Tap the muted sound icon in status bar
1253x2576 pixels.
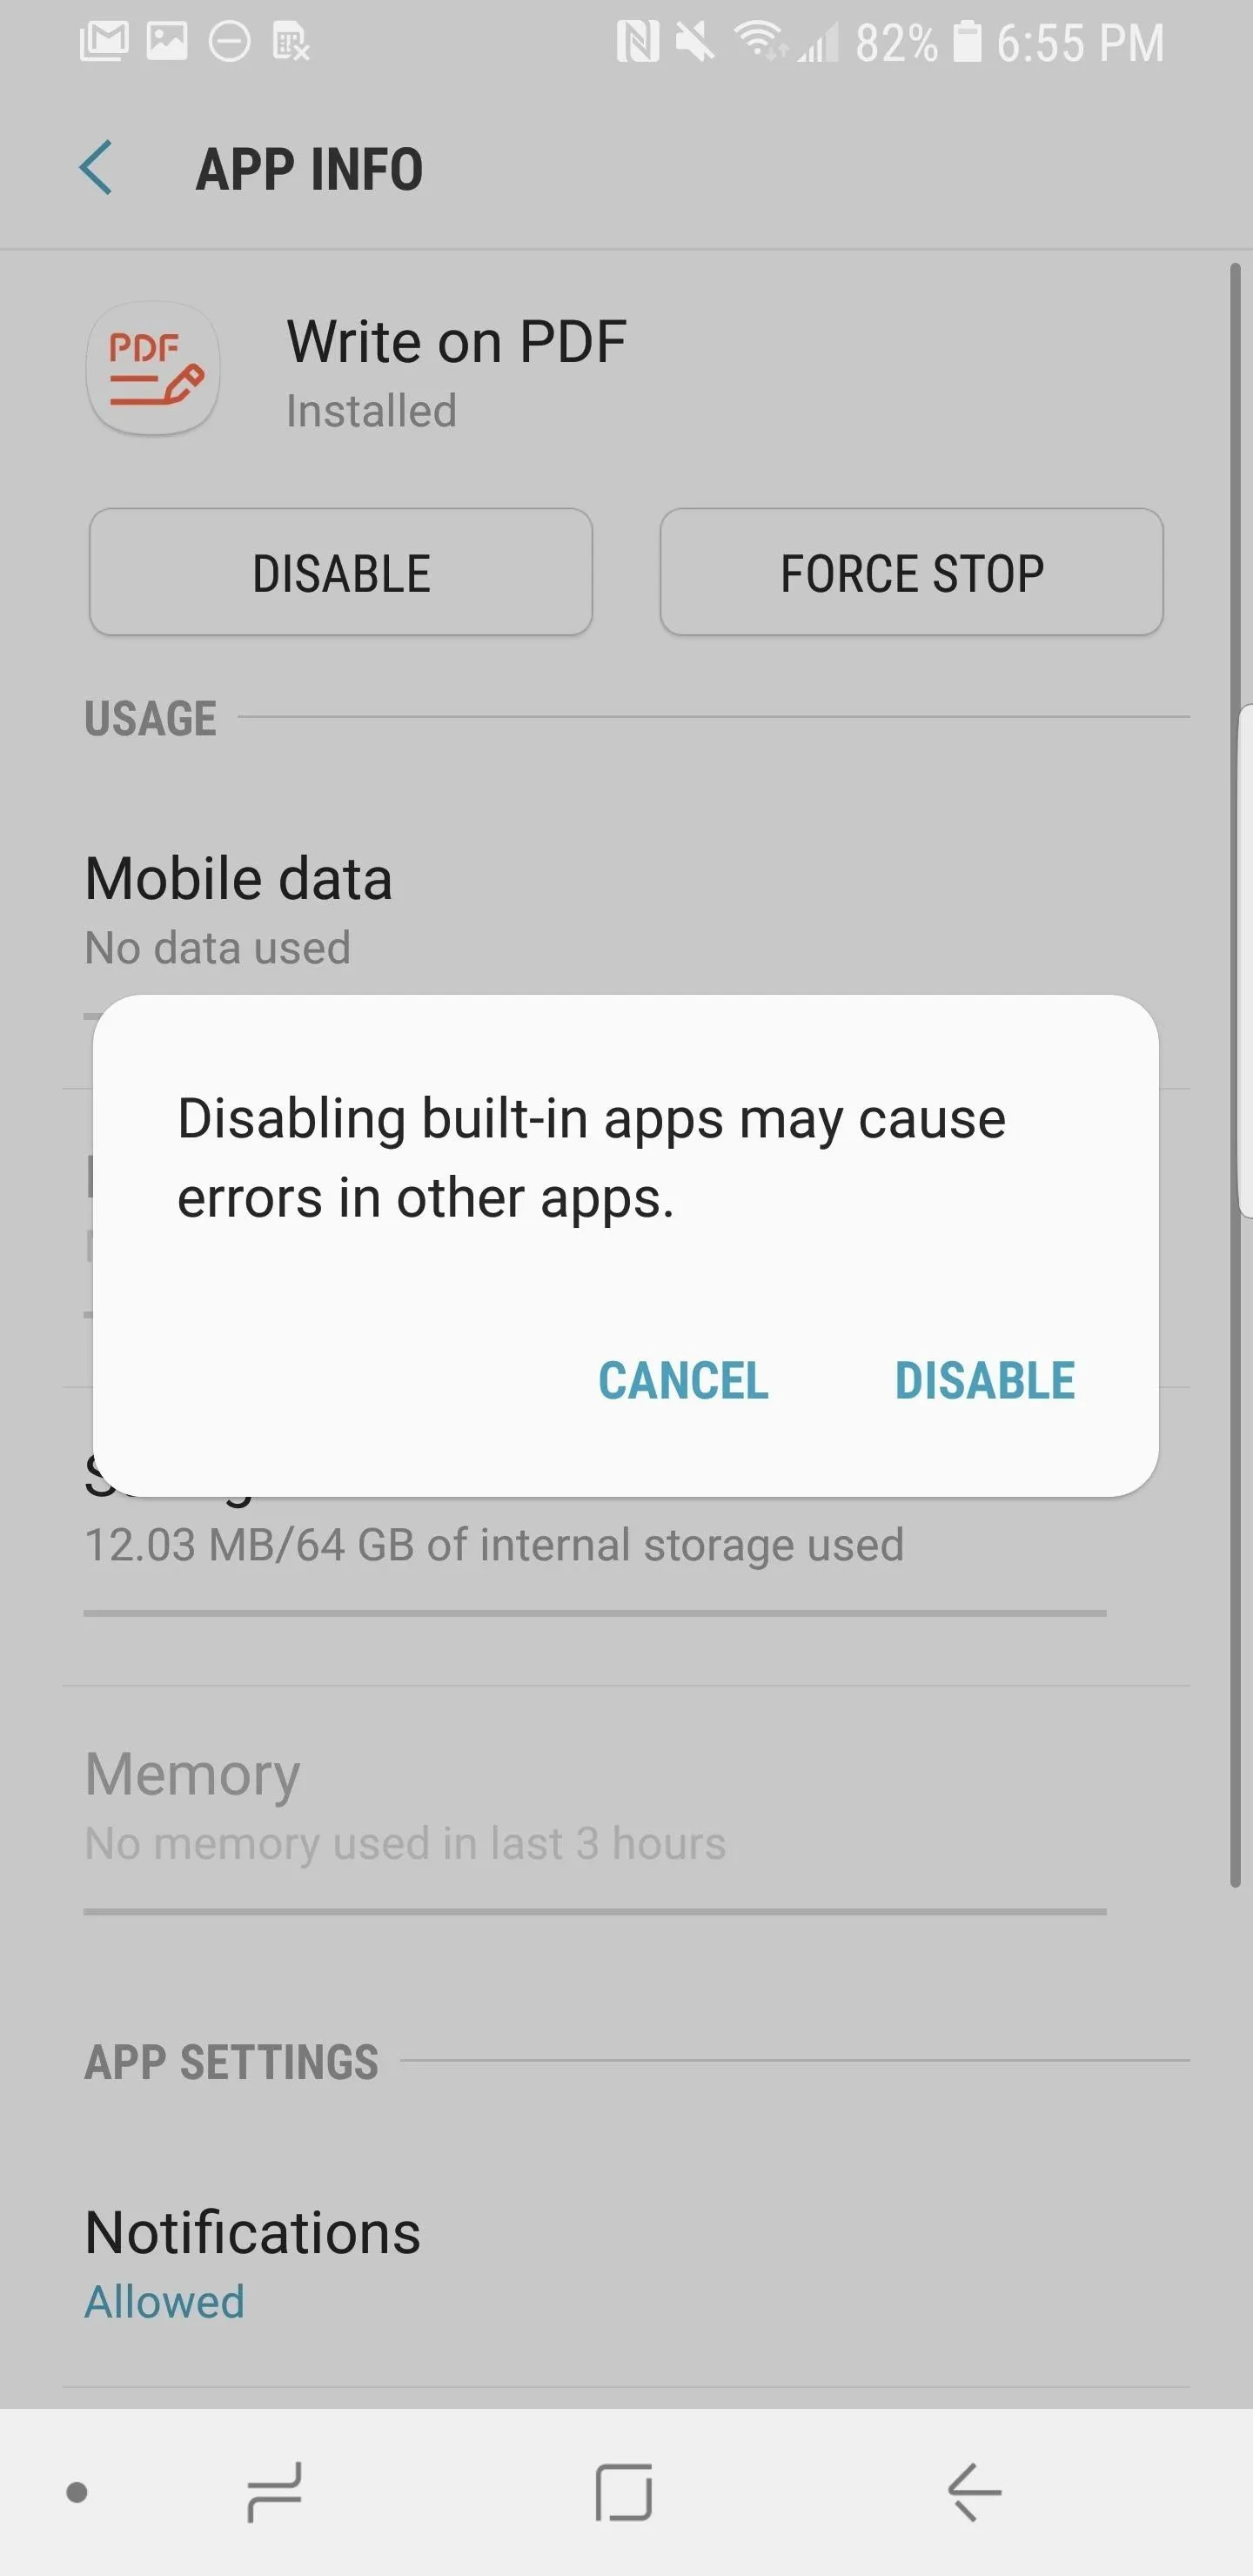pyautogui.click(x=695, y=42)
